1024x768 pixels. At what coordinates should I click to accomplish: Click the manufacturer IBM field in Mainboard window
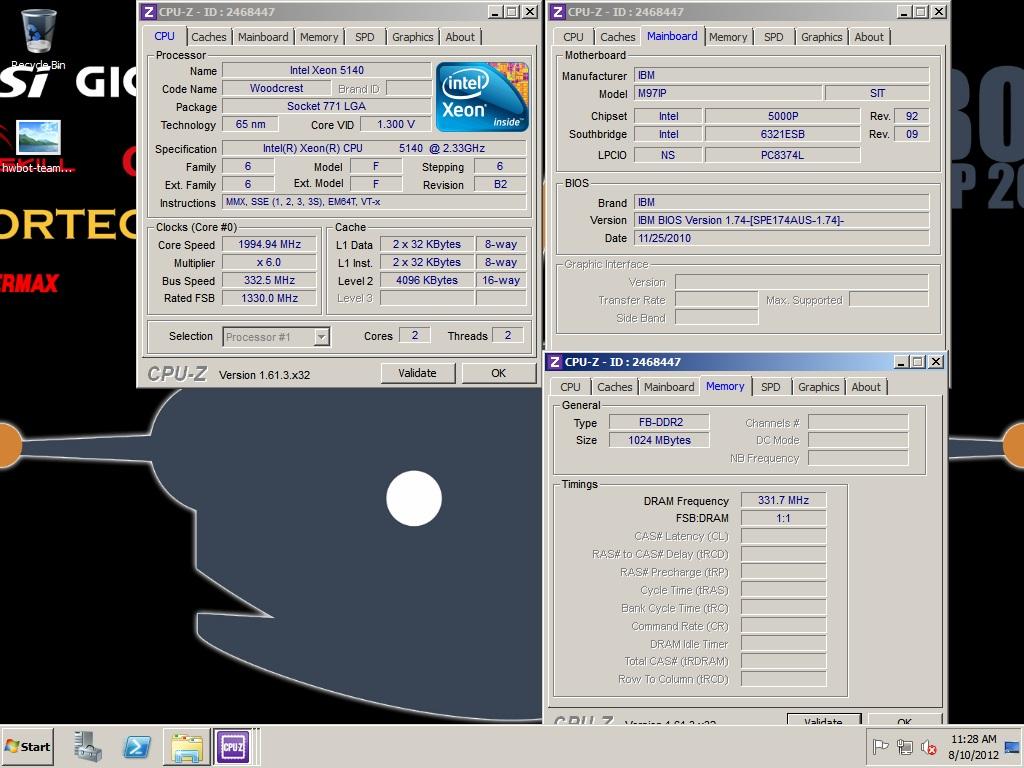[x=782, y=75]
